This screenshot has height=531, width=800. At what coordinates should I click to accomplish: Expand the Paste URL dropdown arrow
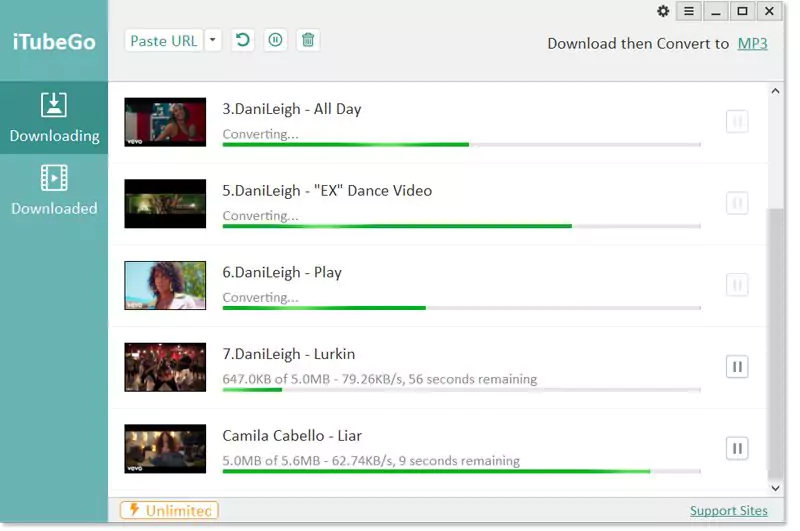coord(213,40)
